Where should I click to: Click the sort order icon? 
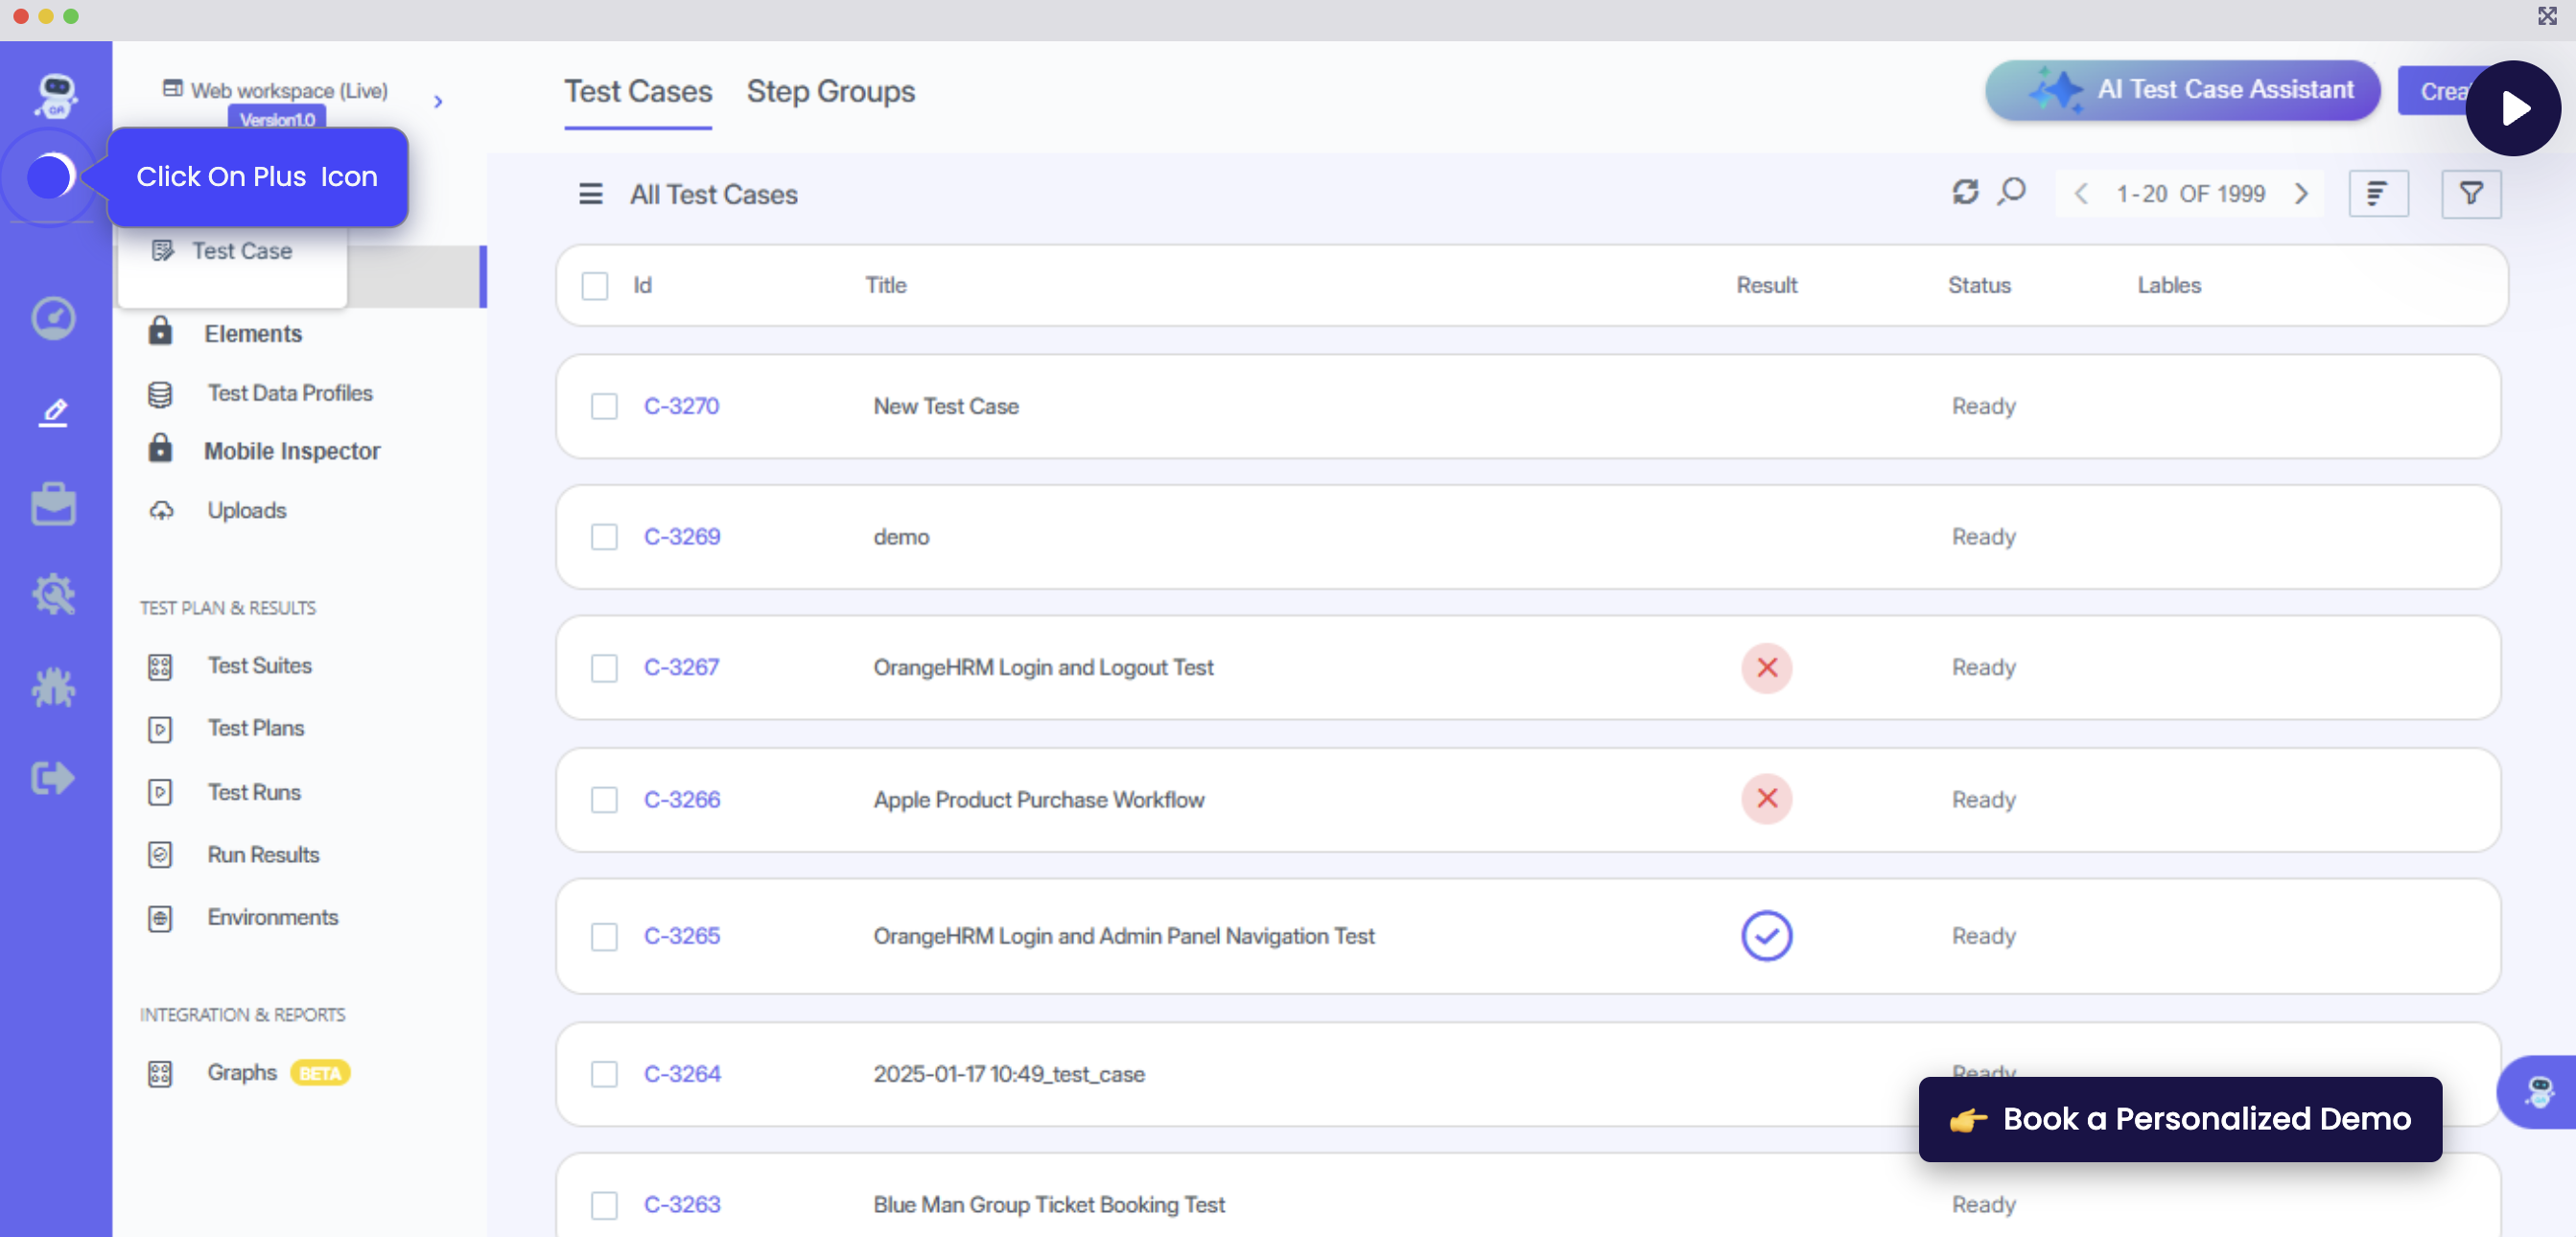point(2377,194)
